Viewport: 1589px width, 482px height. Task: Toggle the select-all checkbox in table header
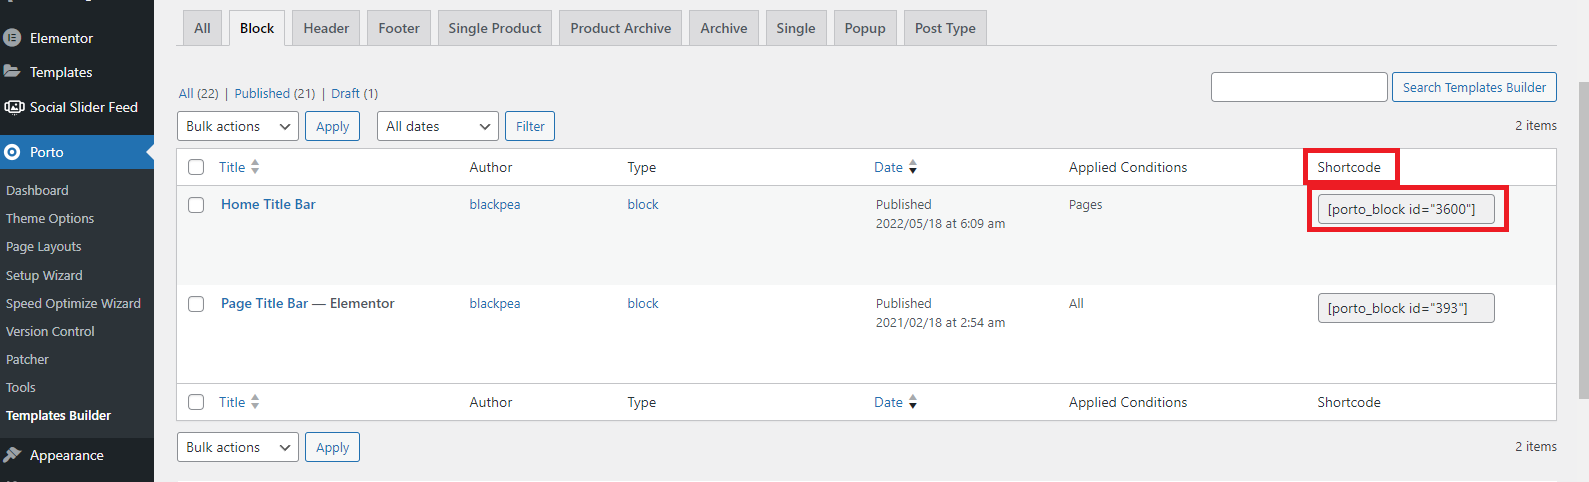(x=196, y=168)
